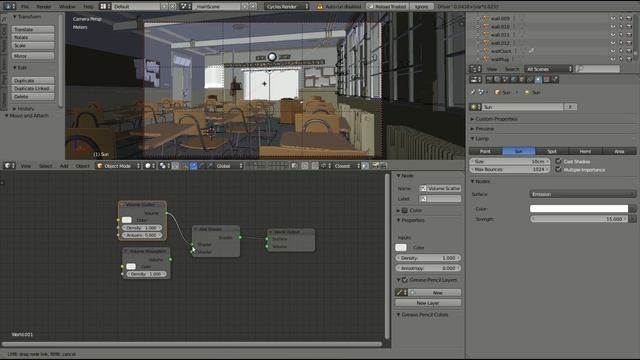640x360 pixels.
Task: Open the Surface Emission dropdown
Action: pyautogui.click(x=582, y=194)
